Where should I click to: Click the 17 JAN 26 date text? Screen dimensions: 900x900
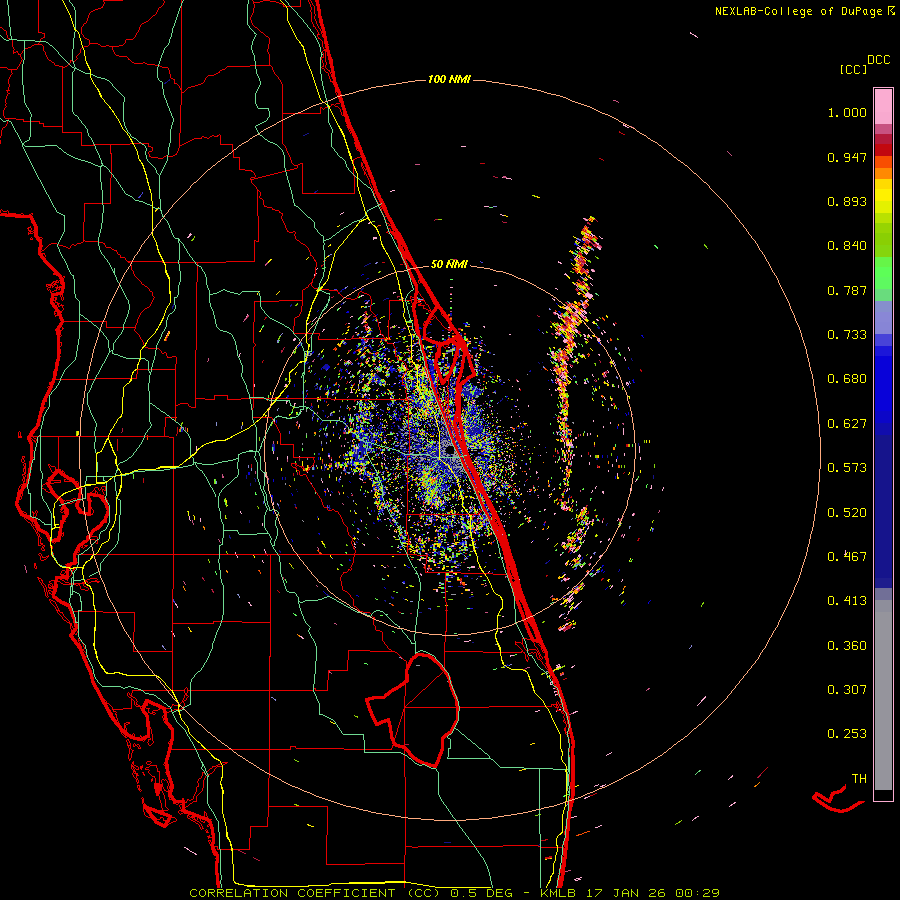(628, 893)
